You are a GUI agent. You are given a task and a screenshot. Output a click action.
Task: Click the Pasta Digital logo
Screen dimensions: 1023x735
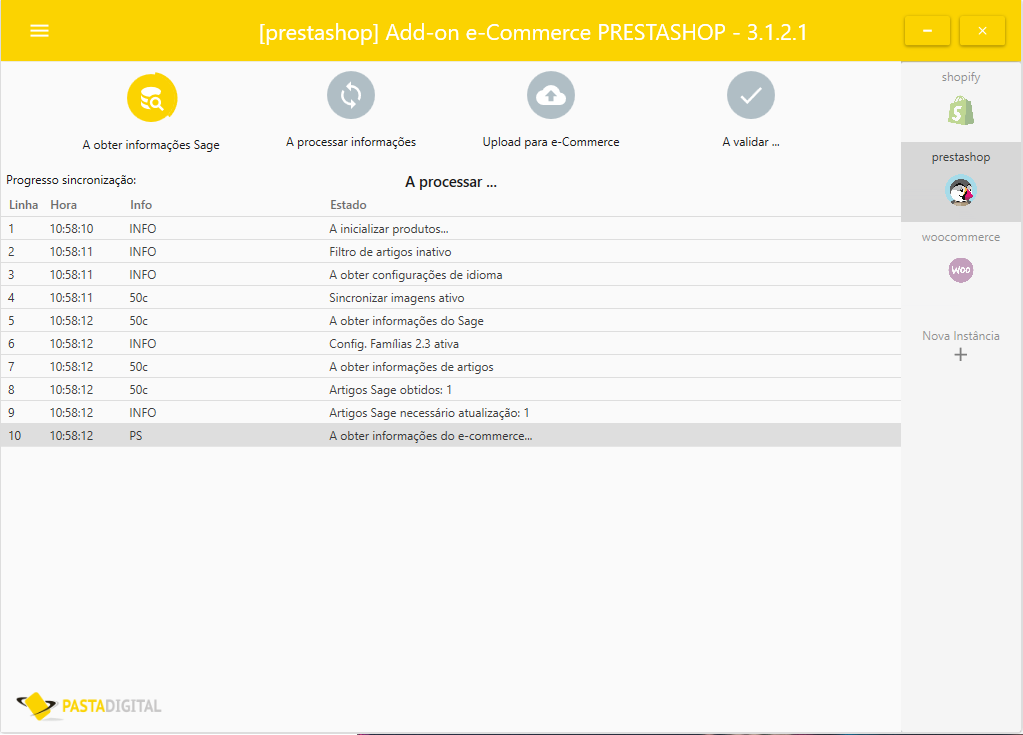tap(89, 706)
